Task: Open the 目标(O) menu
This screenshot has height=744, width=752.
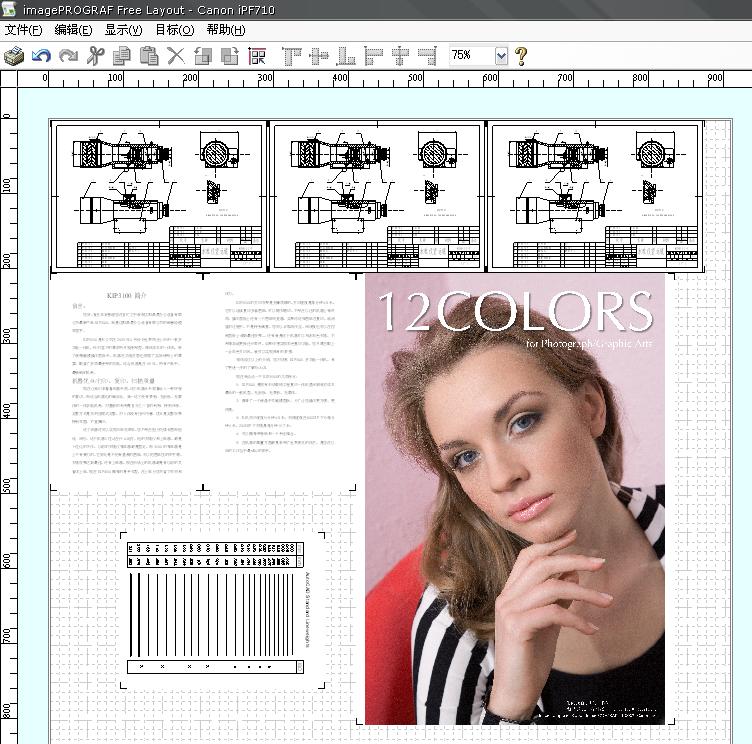Action: pyautogui.click(x=175, y=30)
